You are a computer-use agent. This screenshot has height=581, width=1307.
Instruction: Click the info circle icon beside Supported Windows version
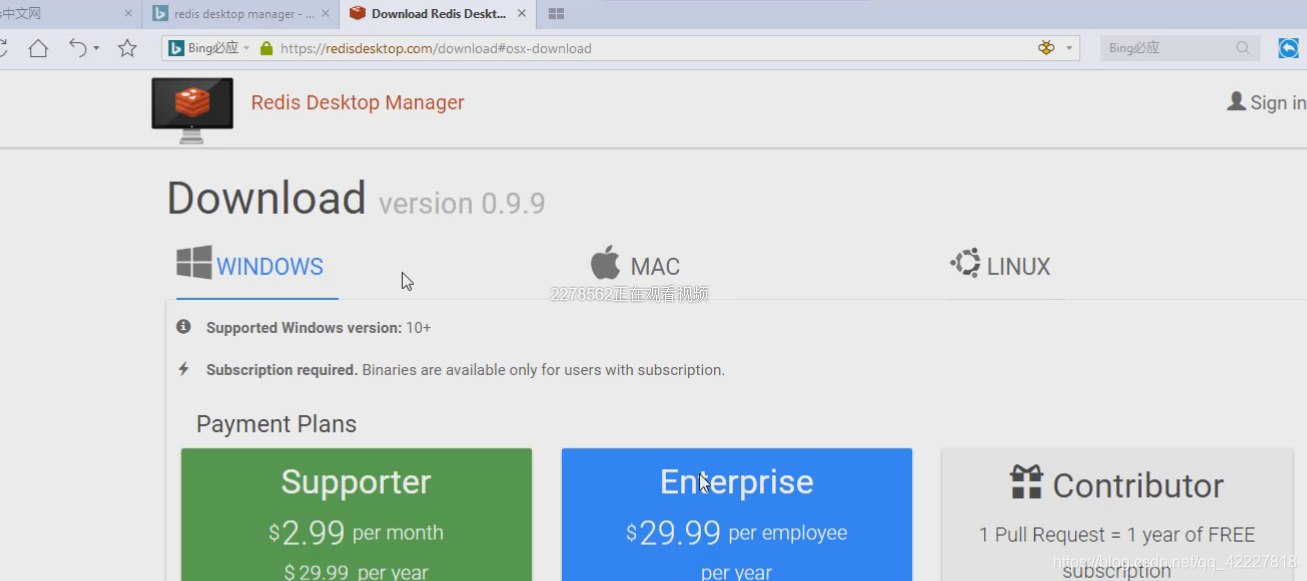[183, 327]
